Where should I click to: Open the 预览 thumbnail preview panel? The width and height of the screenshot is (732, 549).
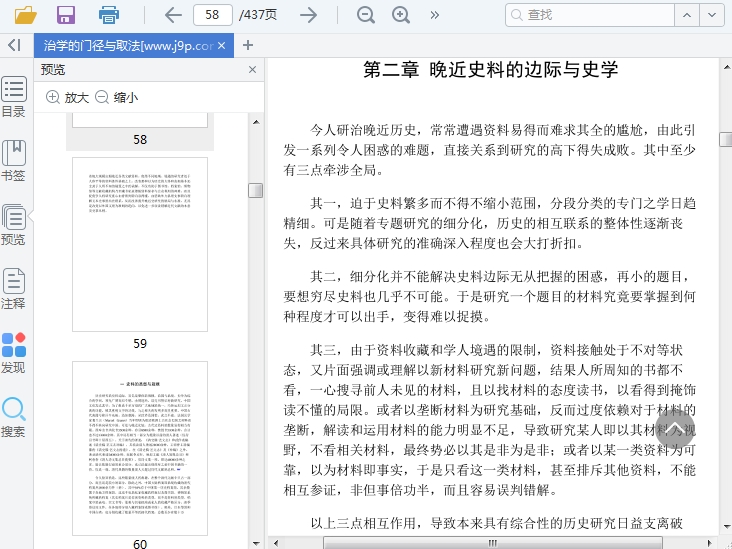pos(14,225)
